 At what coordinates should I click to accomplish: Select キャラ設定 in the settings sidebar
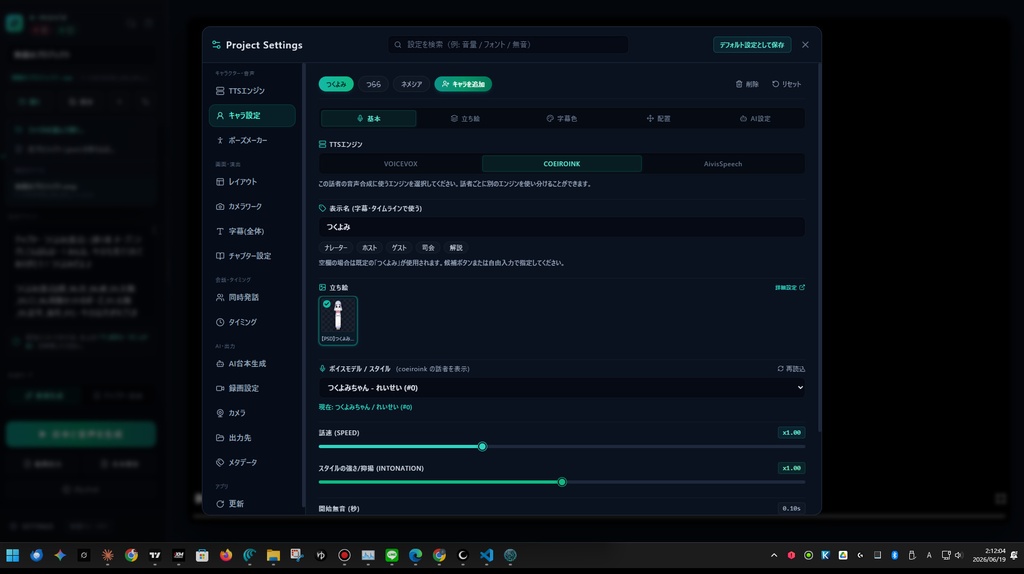click(252, 116)
